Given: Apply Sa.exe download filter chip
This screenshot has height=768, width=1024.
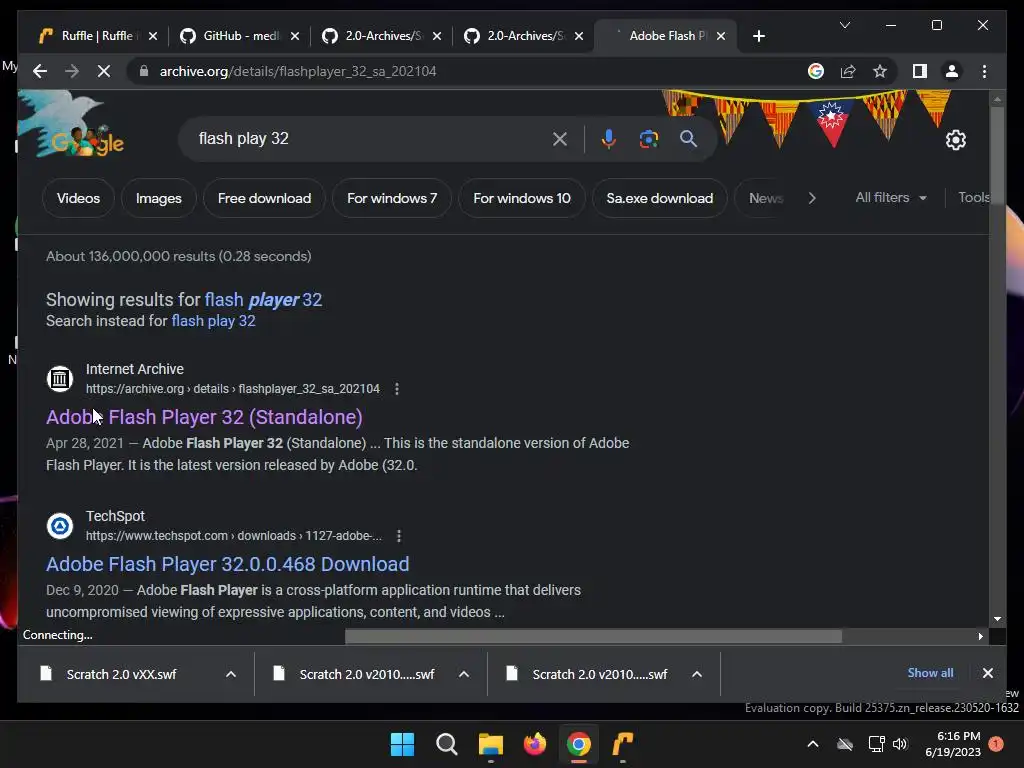Looking at the screenshot, I should tap(660, 198).
